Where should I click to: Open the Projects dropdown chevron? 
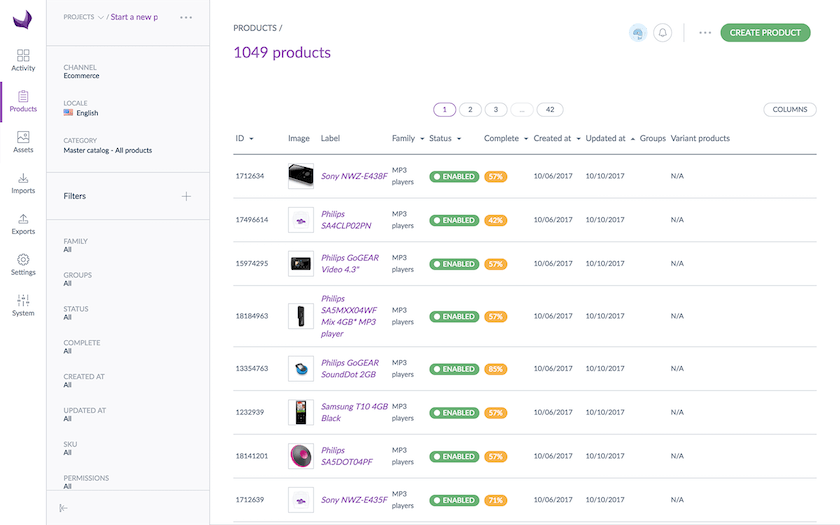(100, 18)
